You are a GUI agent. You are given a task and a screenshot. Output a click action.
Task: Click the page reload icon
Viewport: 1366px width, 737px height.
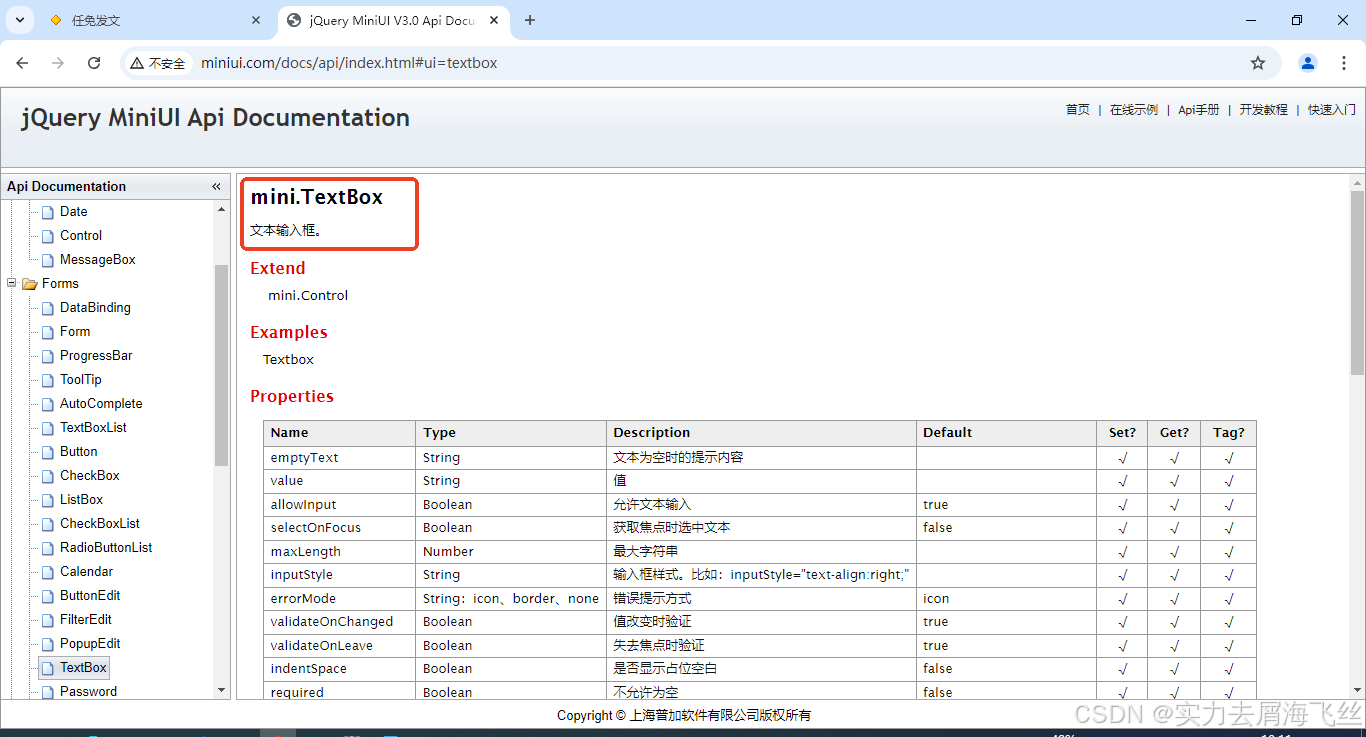(94, 62)
